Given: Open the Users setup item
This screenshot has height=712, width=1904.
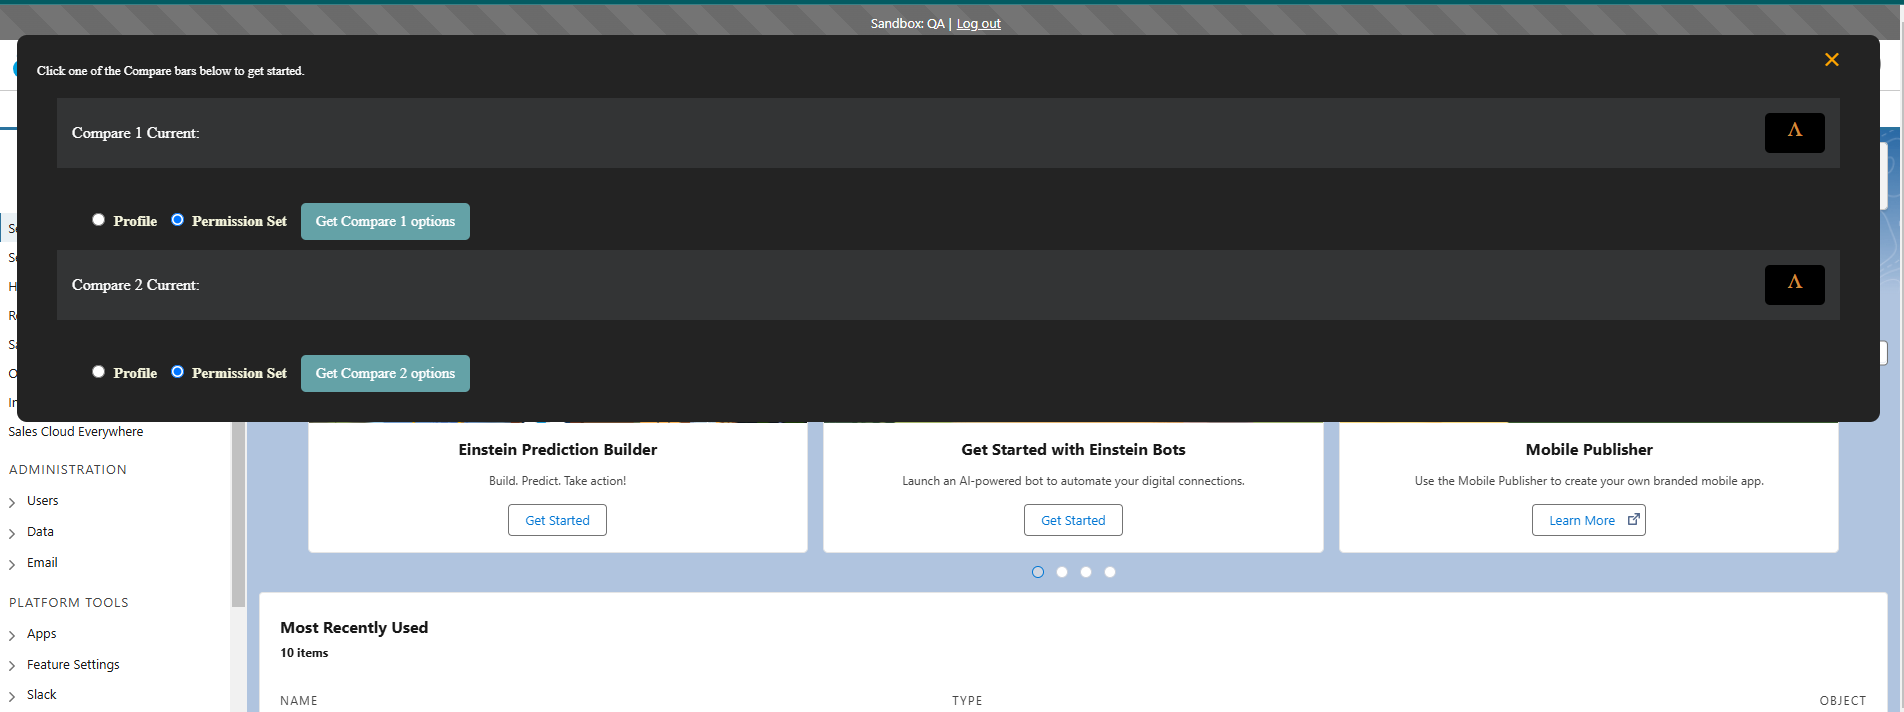Looking at the screenshot, I should click(x=42, y=501).
